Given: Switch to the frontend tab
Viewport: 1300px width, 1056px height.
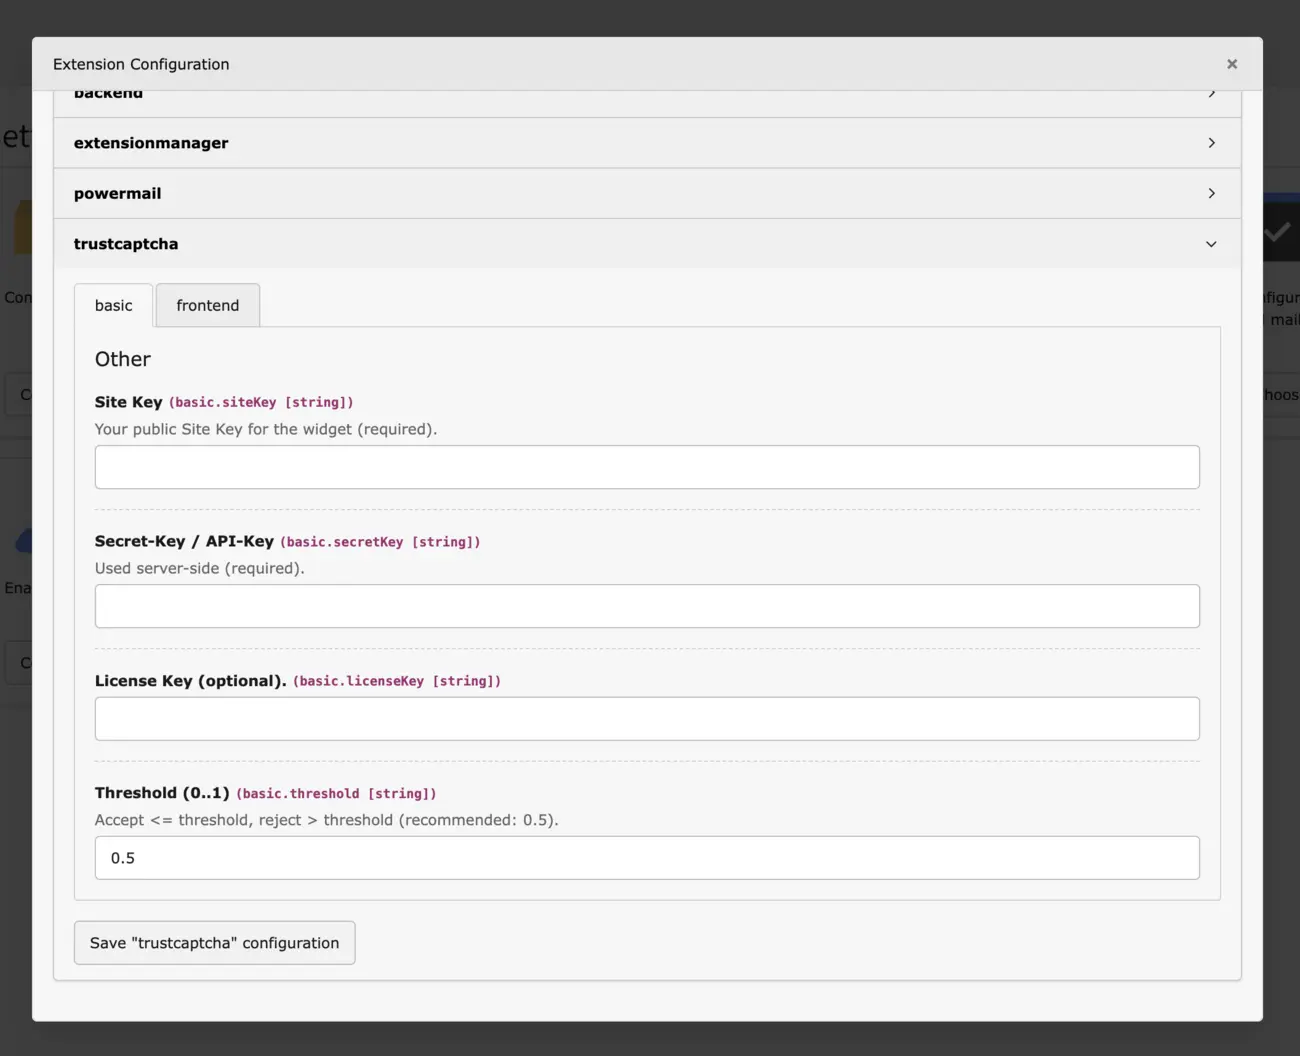Looking at the screenshot, I should click(x=207, y=305).
